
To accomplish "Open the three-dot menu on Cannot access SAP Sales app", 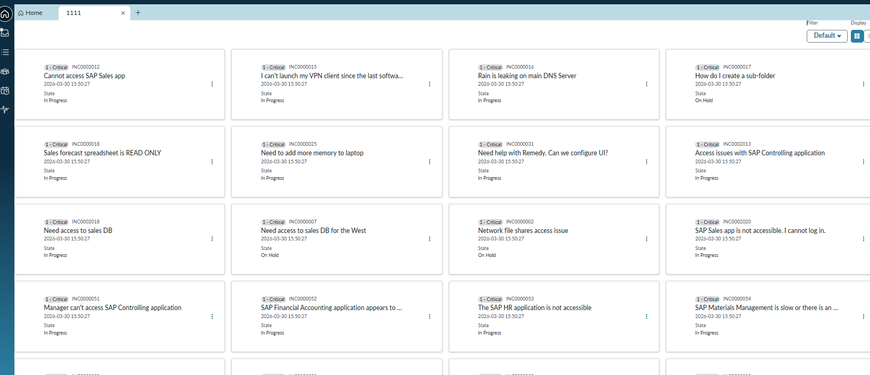I will pyautogui.click(x=212, y=84).
